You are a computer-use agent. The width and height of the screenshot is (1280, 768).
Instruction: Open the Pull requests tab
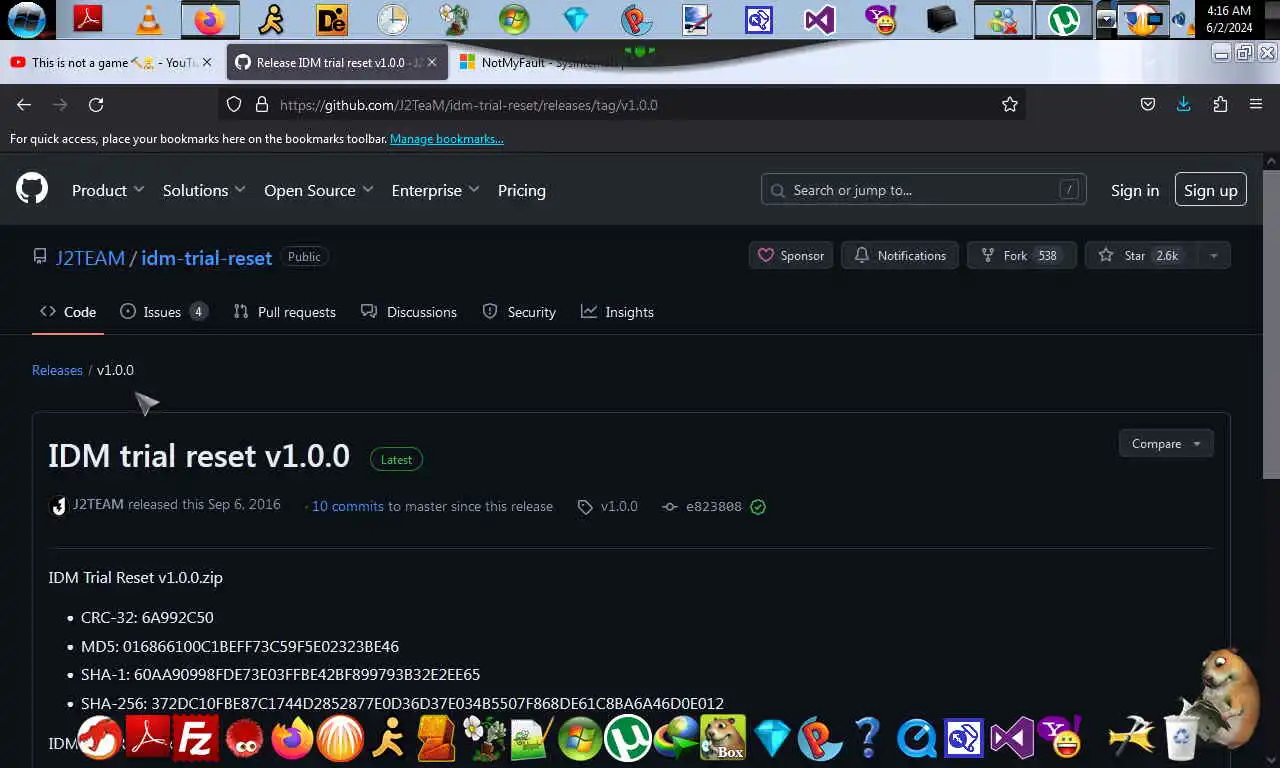[x=284, y=312]
